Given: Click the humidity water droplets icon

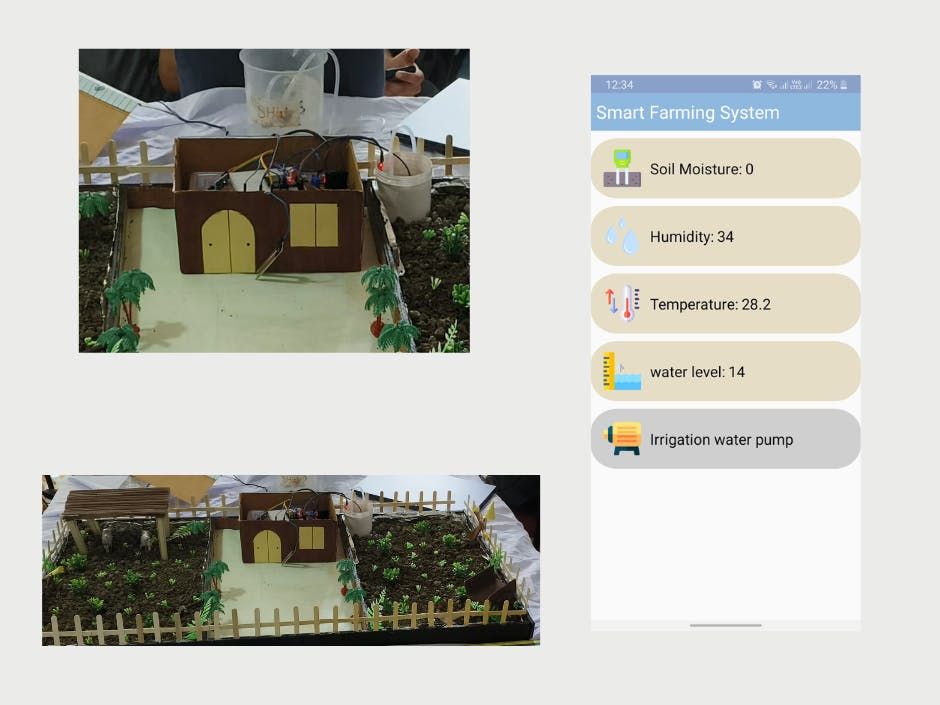Looking at the screenshot, I should 622,236.
